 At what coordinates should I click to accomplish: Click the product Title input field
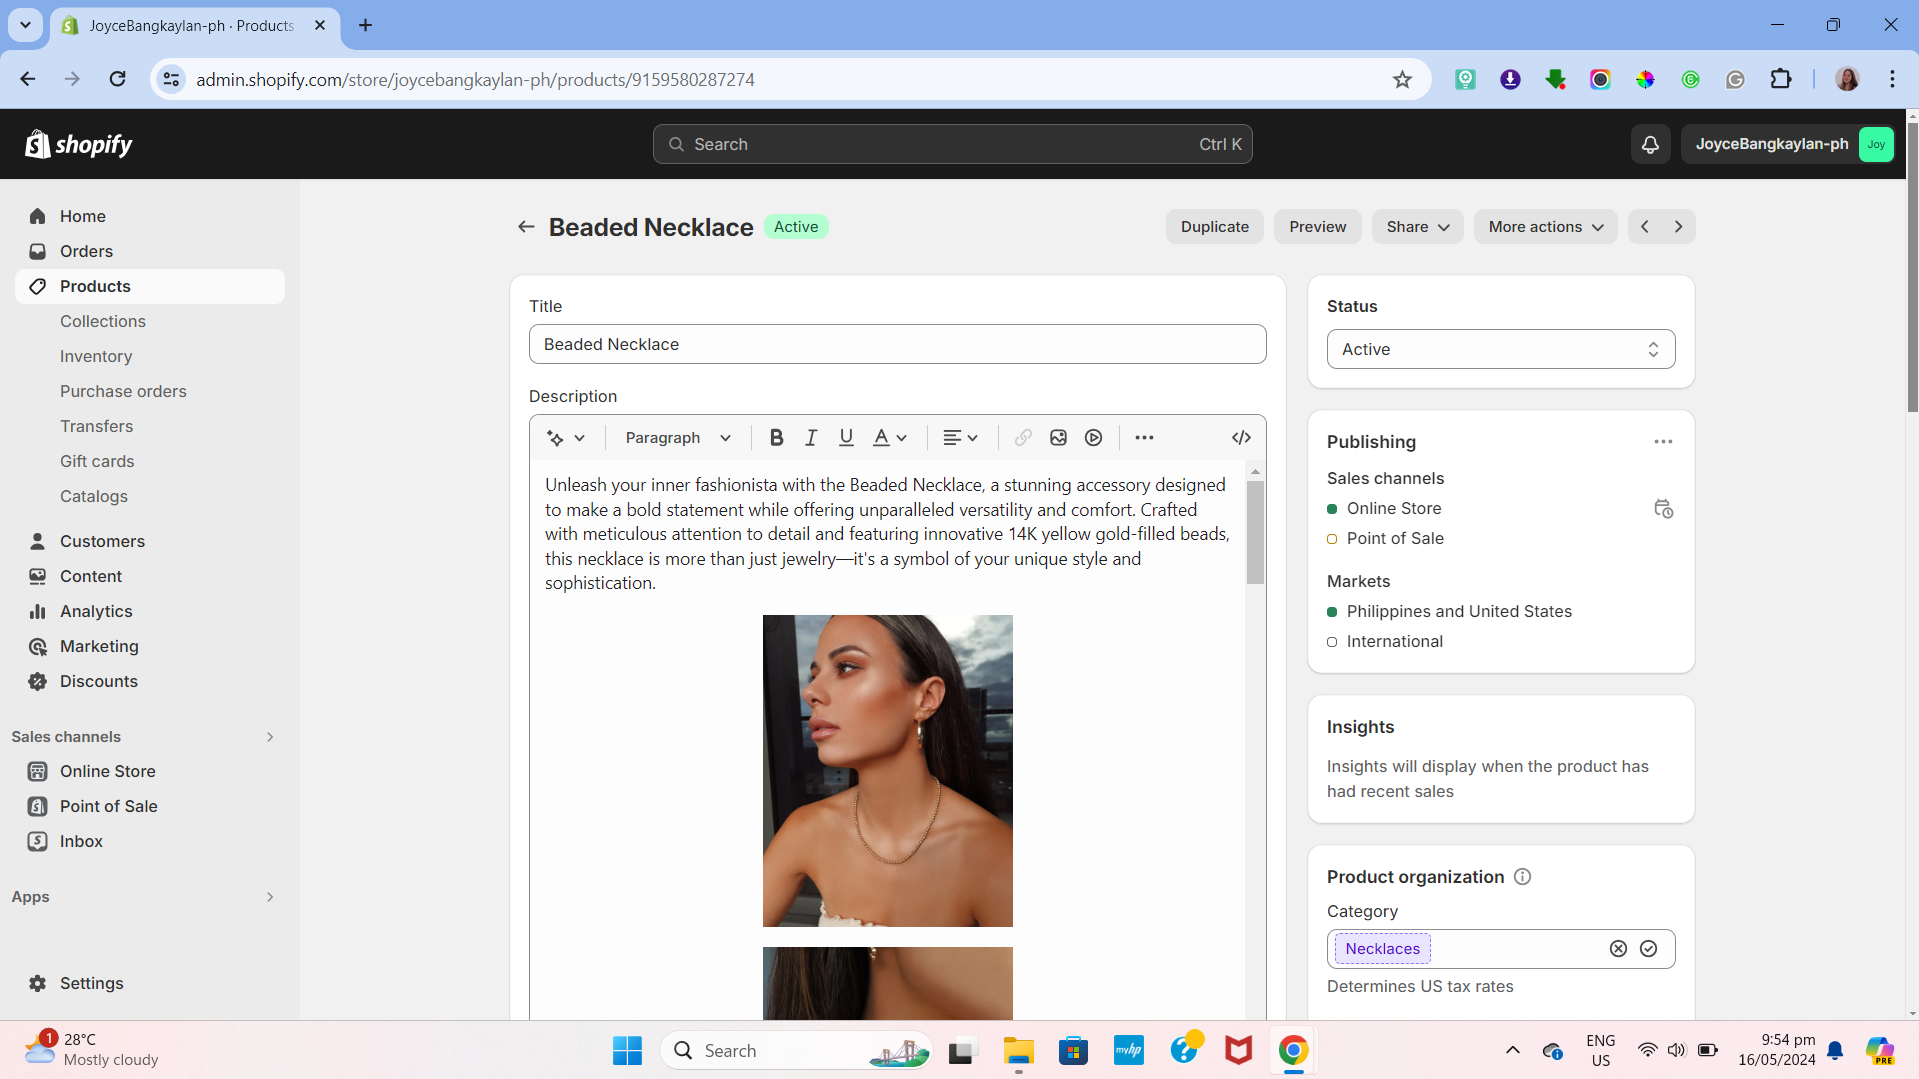897,345
